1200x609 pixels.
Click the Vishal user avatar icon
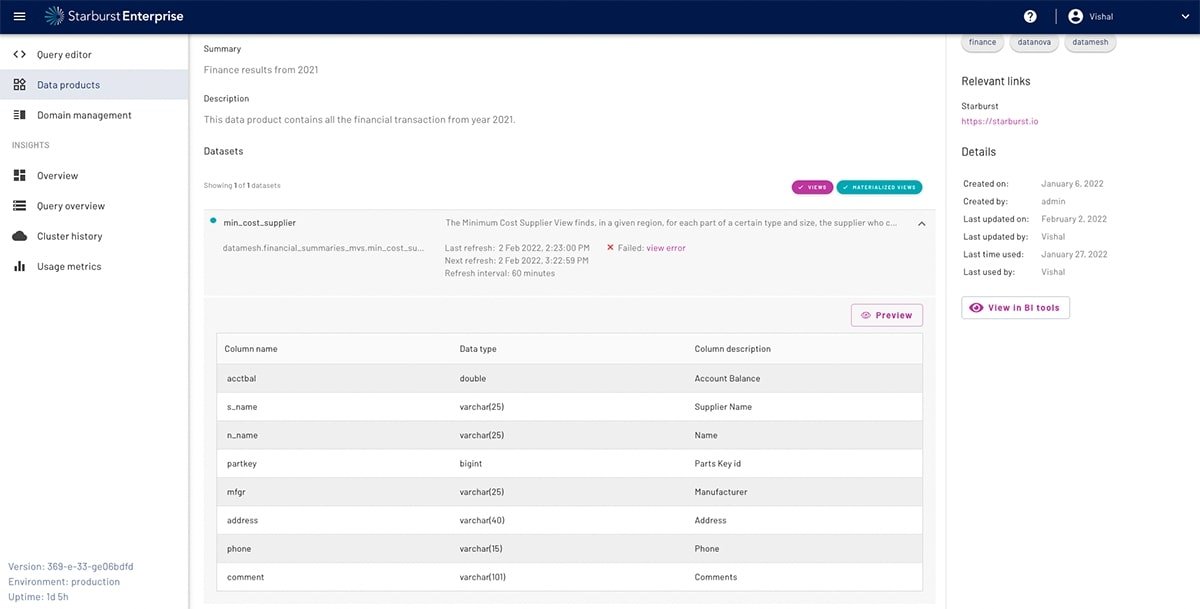tap(1076, 17)
